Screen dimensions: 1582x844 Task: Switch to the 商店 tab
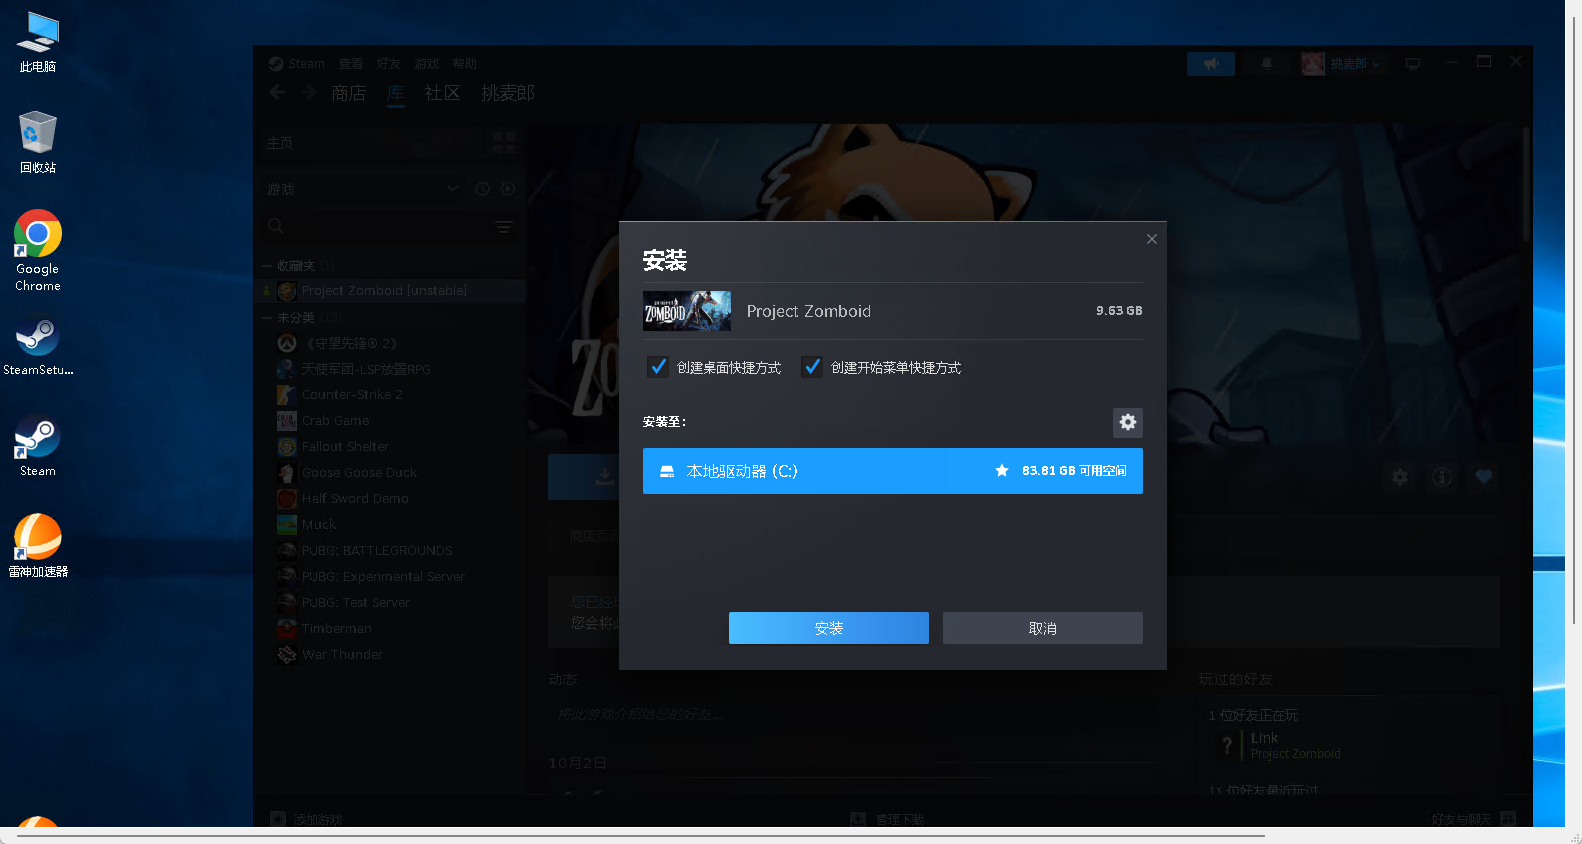click(x=348, y=93)
